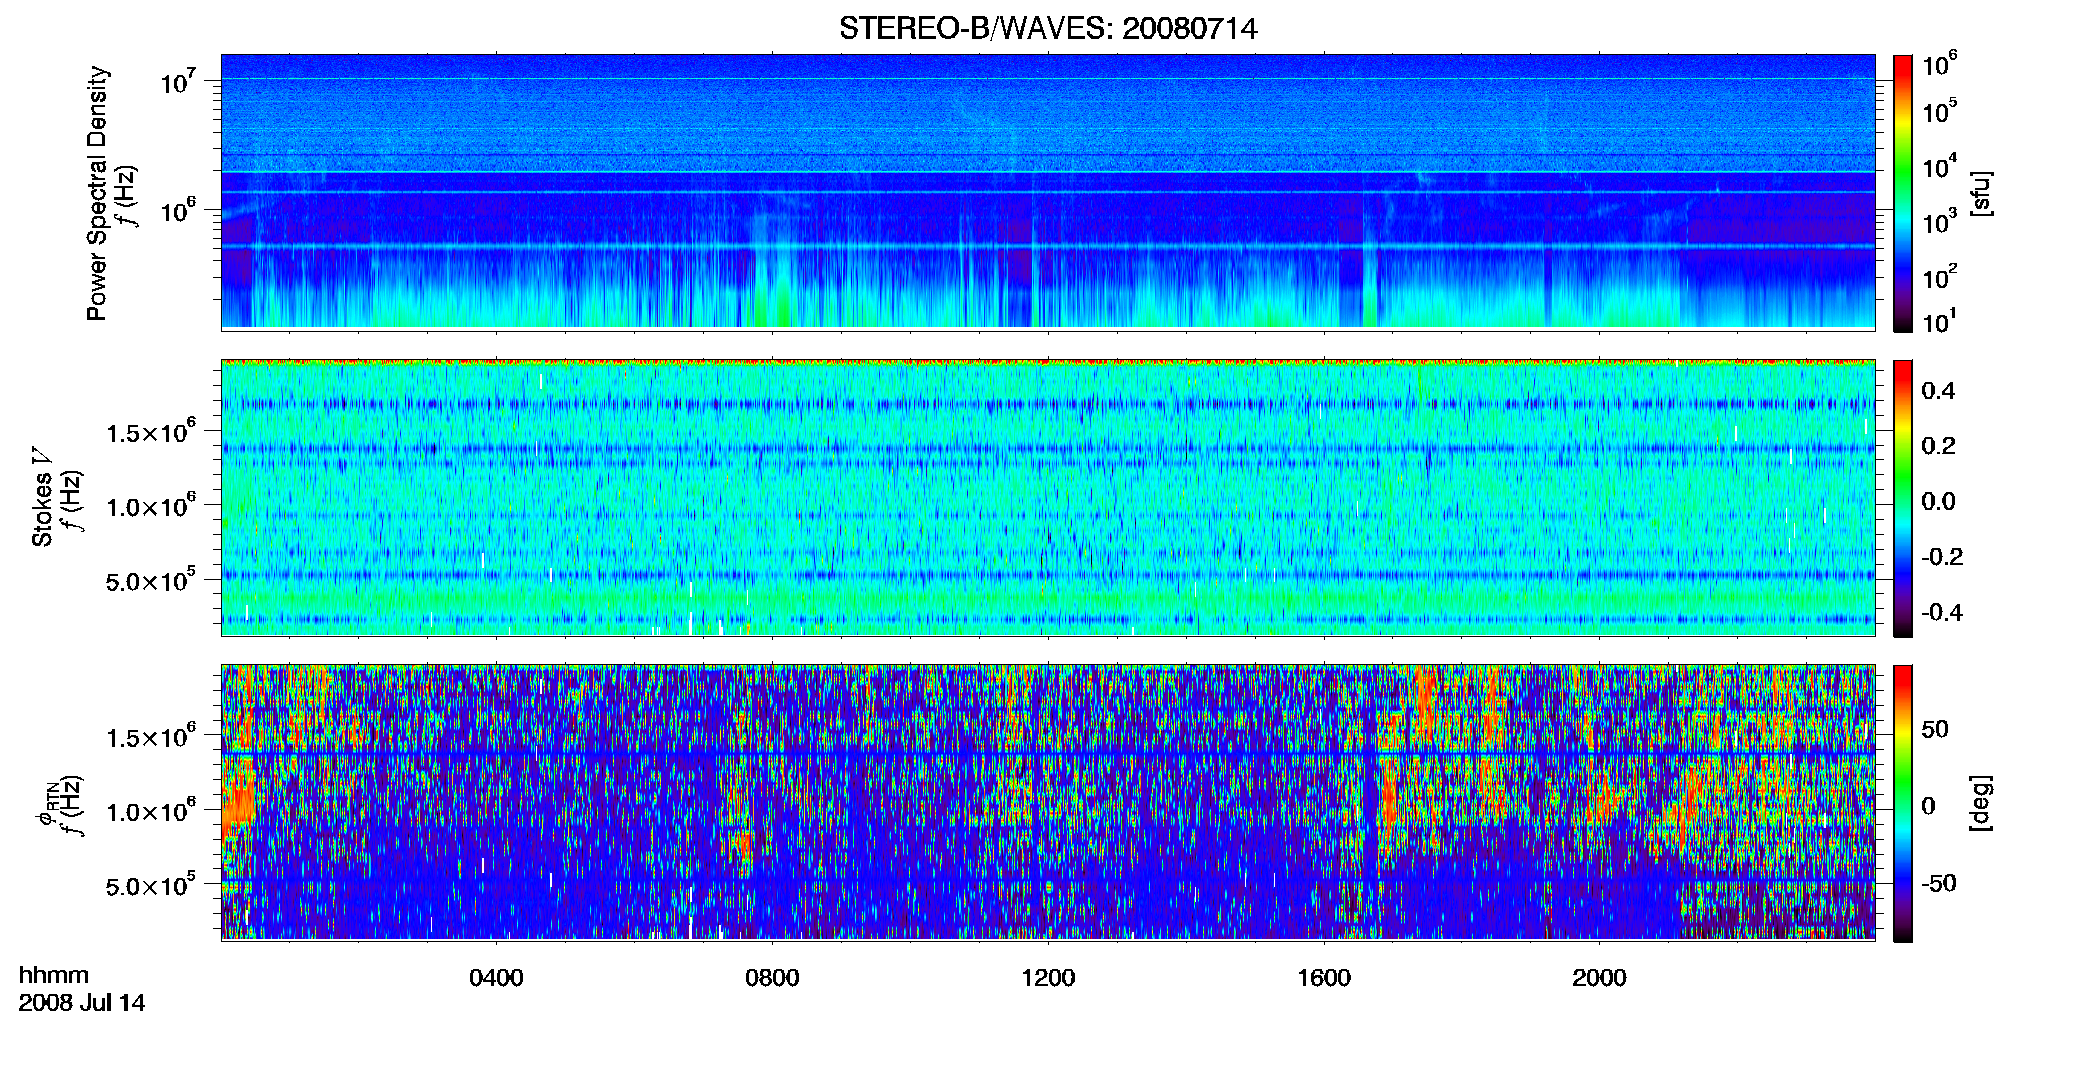Viewport: 2096px width, 1080px height.
Task: Click the 0.2 tick label on Stokes colorbar
Action: (x=1938, y=446)
